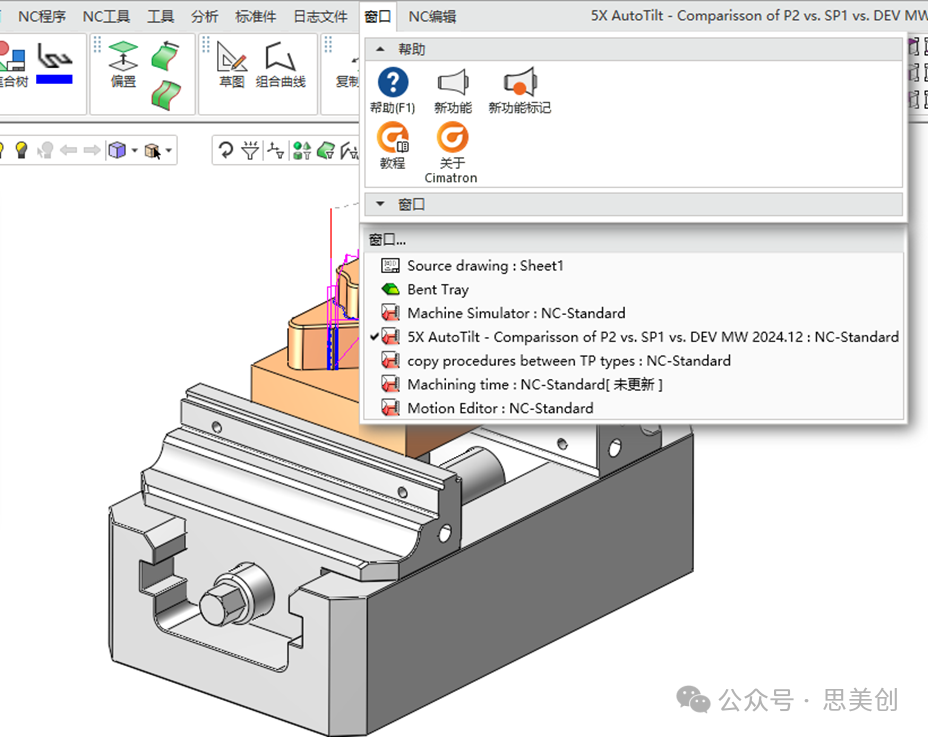Switch to Motion Editor : NC-Standard window
Image resolution: width=928 pixels, height=737 pixels.
tap(633, 408)
